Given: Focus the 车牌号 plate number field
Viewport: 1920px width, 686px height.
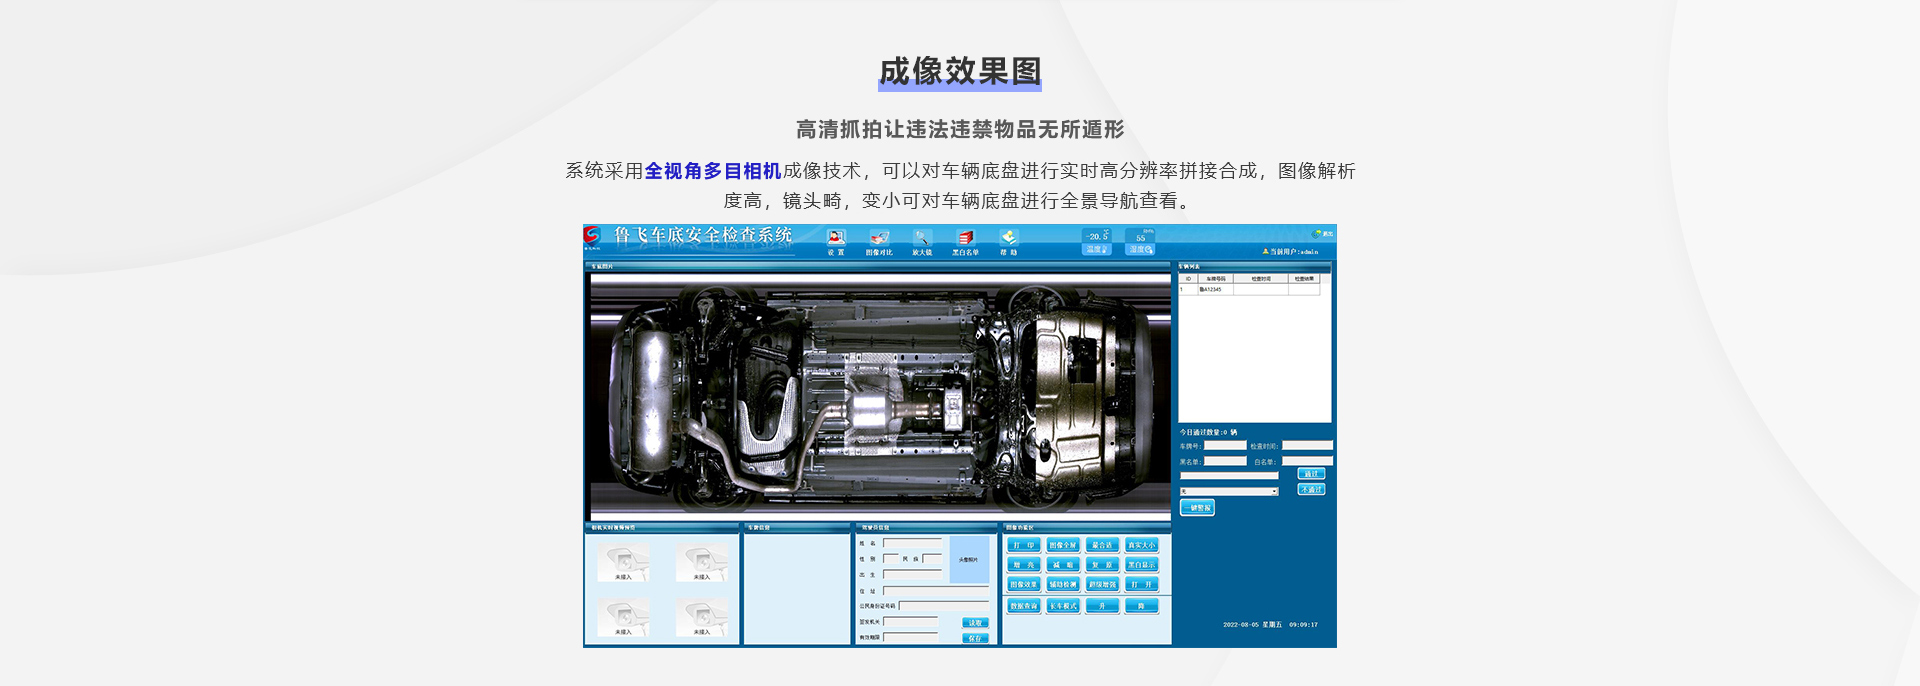Looking at the screenshot, I should coord(1225,446).
